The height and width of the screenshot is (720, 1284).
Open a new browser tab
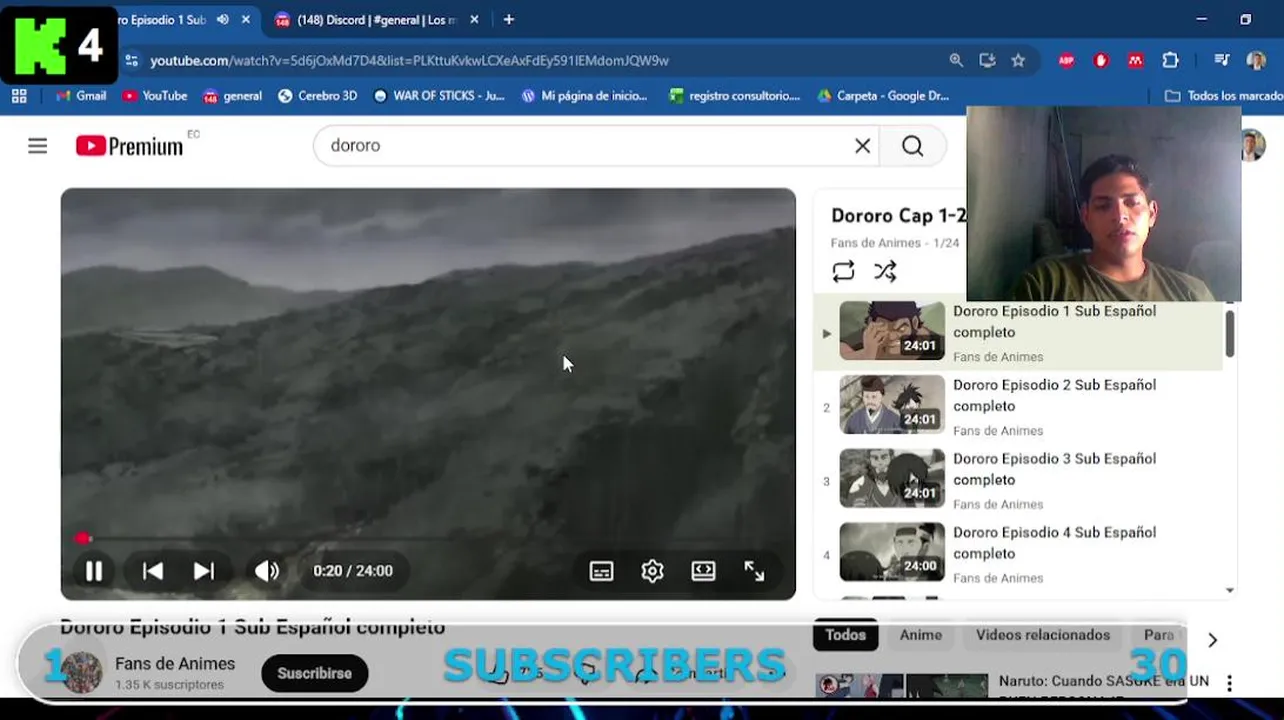[509, 20]
